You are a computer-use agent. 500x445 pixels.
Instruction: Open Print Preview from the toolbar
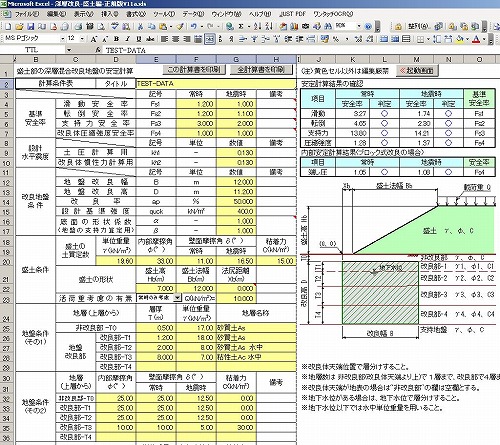tap(101, 26)
